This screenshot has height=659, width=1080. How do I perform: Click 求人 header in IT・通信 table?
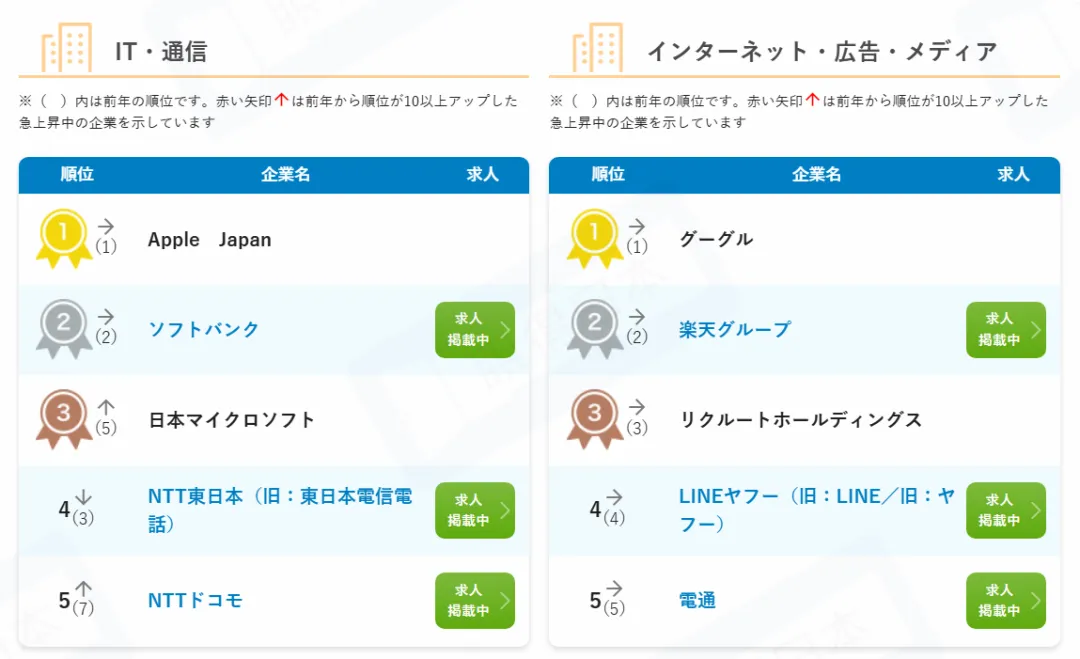coord(482,174)
